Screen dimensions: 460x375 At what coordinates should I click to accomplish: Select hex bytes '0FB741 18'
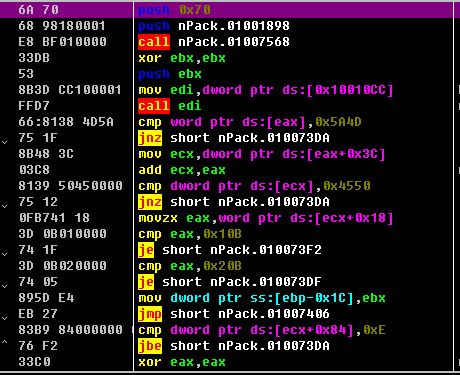[54, 218]
